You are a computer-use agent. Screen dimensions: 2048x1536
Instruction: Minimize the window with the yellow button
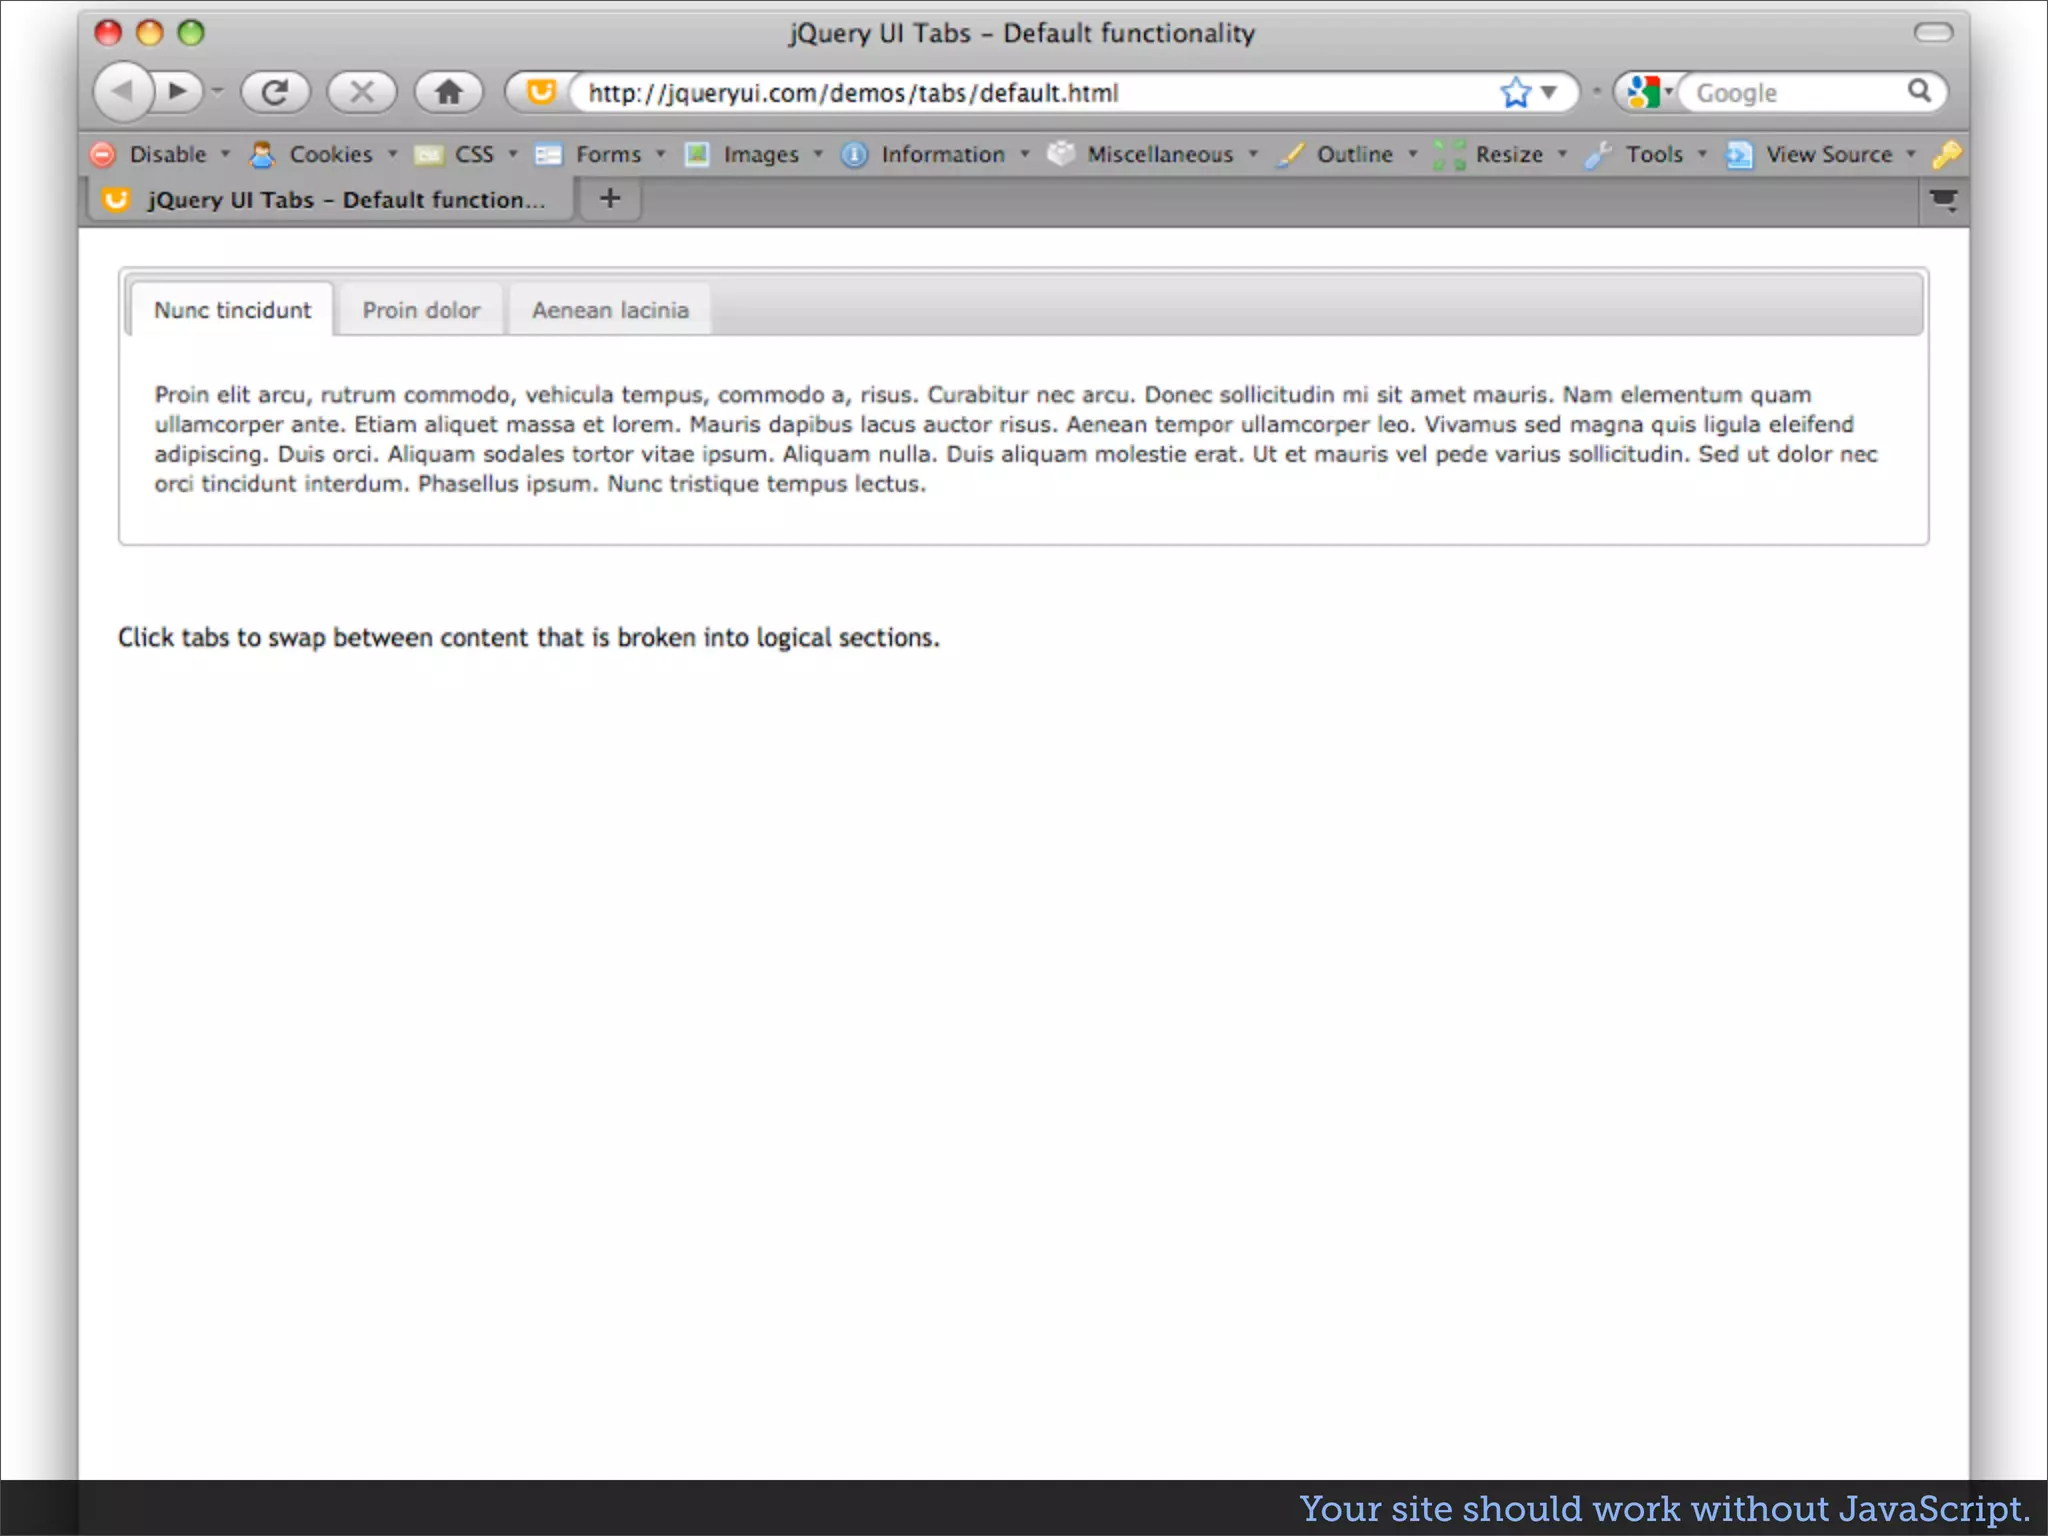coord(149,33)
